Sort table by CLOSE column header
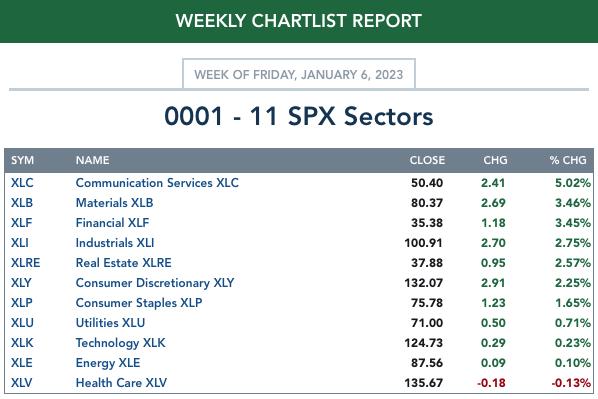598x399 pixels. [x=427, y=160]
